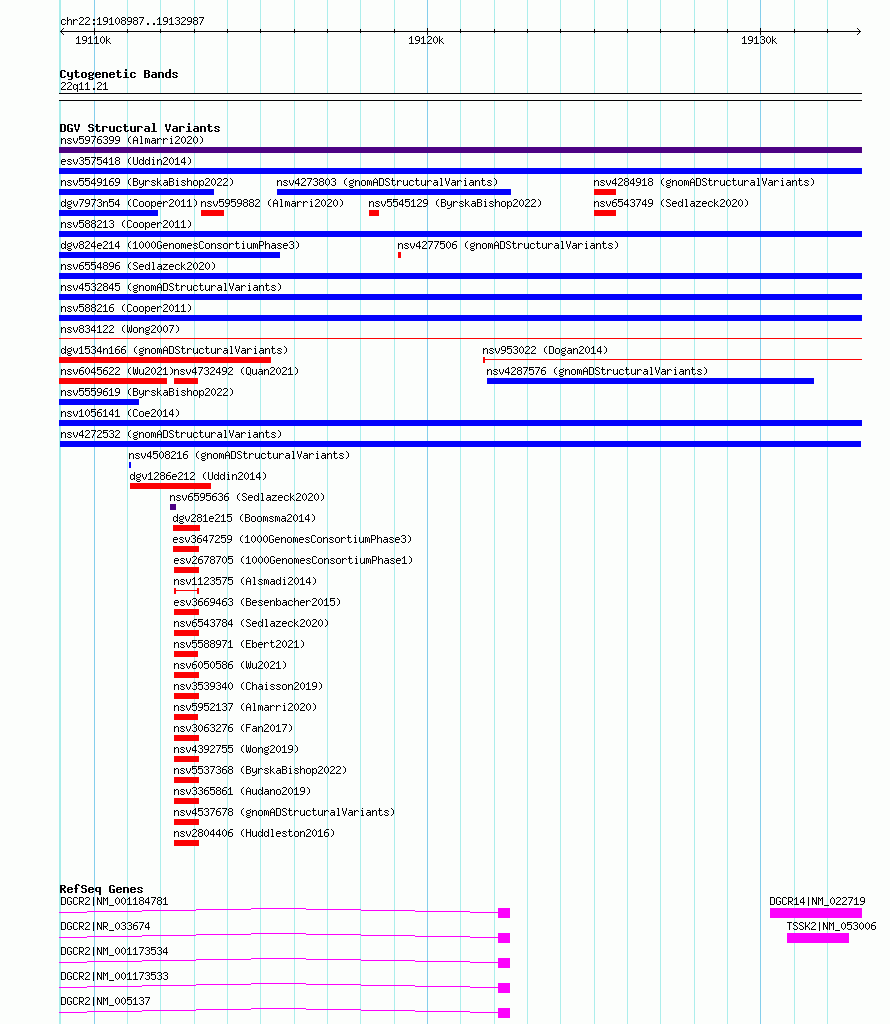
Task: Select the purple nsv5976399 variant bar
Action: click(460, 150)
